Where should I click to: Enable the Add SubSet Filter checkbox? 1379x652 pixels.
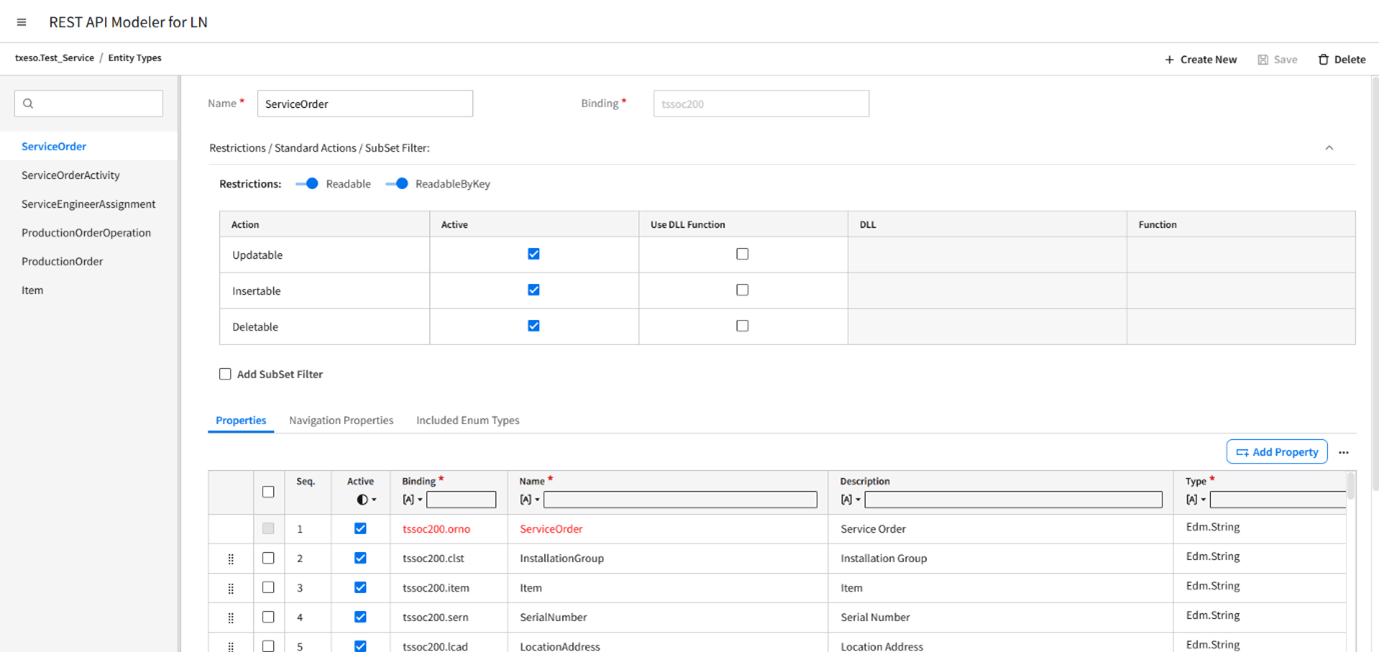coord(225,374)
